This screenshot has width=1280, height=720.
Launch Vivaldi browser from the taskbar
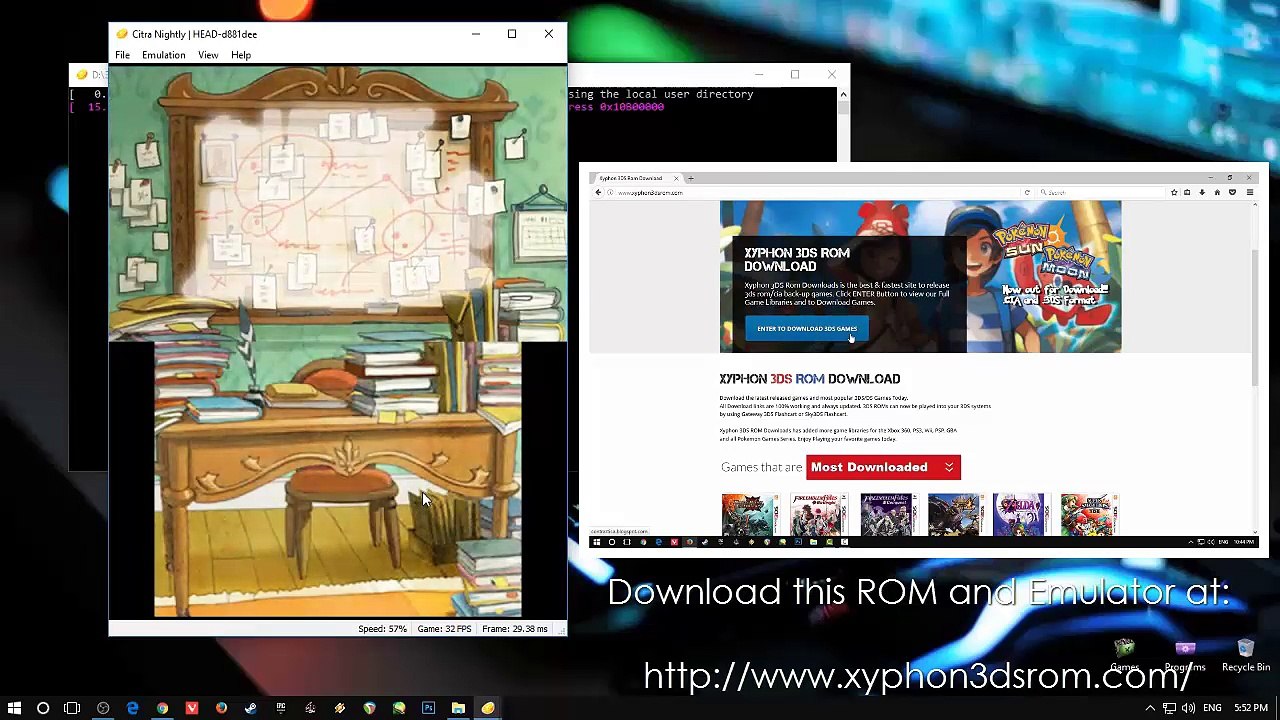pos(192,708)
